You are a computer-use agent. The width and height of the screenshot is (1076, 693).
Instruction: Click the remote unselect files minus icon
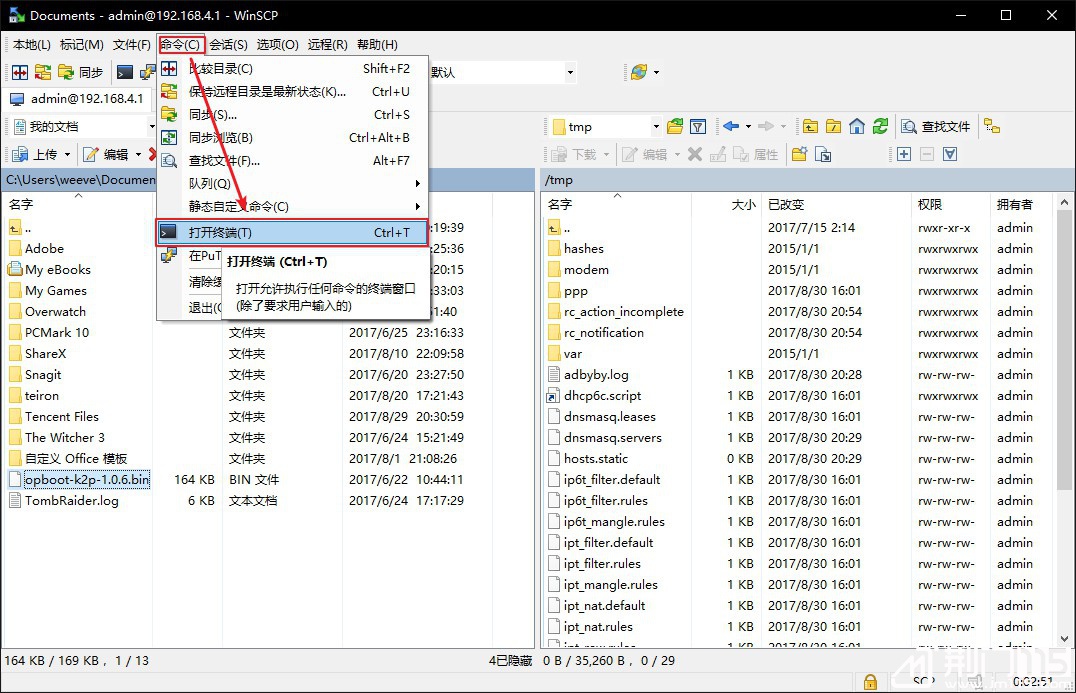(927, 154)
